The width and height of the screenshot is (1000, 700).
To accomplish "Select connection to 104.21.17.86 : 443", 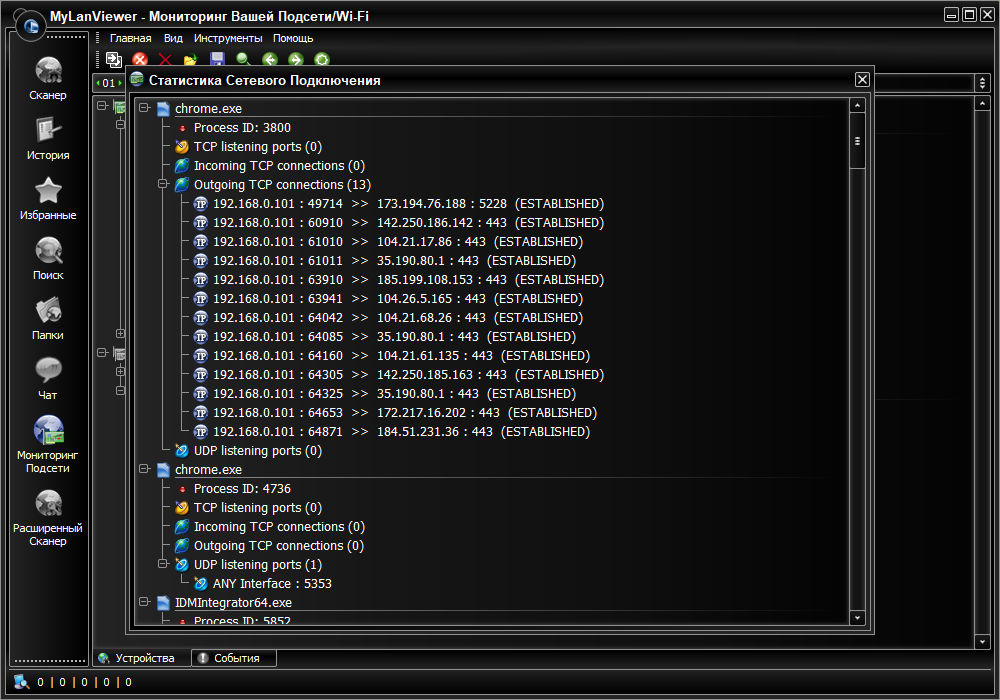I will (x=398, y=242).
